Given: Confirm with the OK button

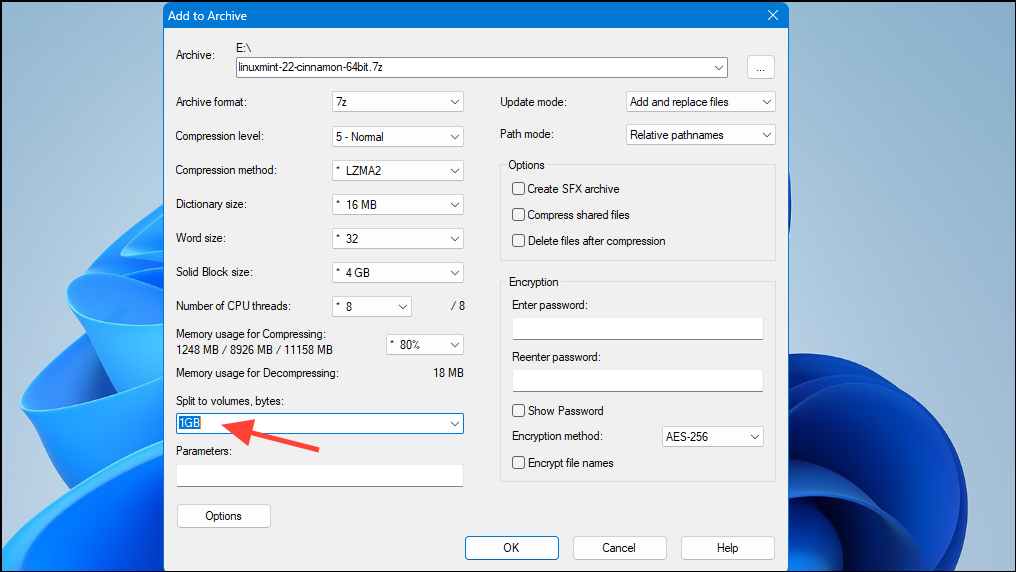Looking at the screenshot, I should [x=512, y=548].
